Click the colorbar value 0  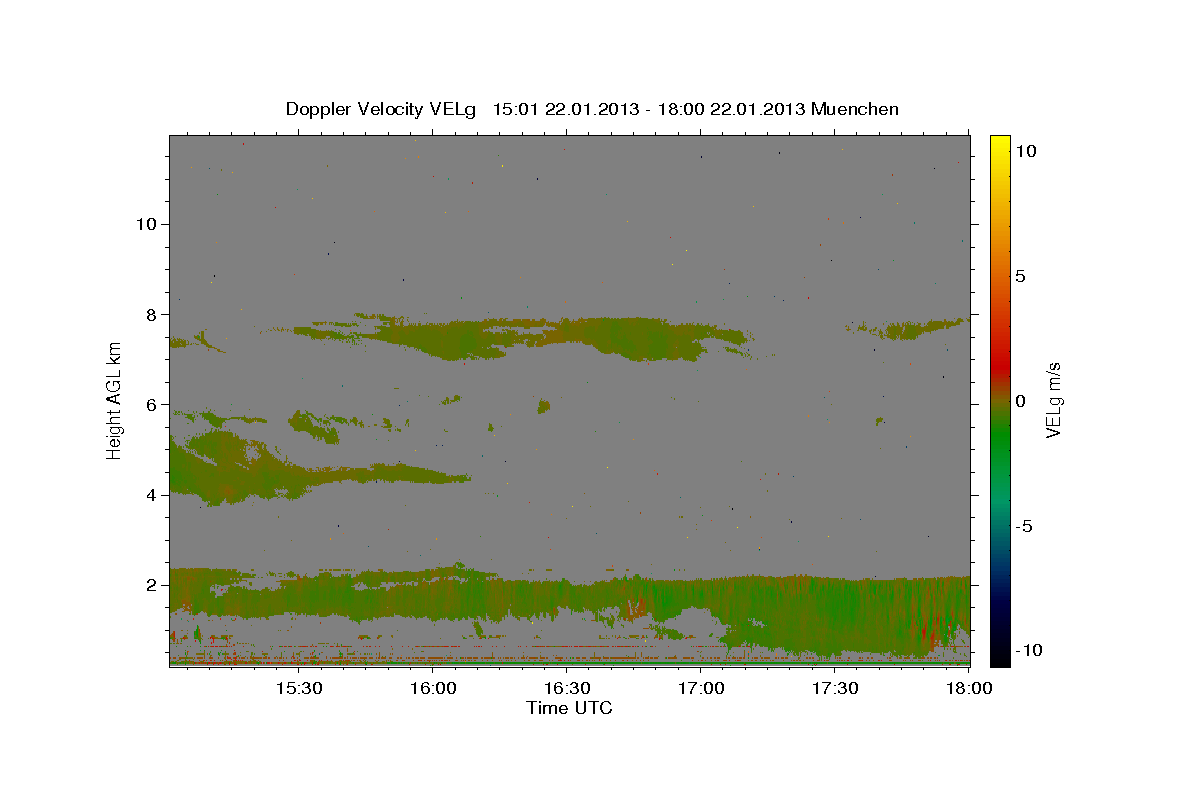coord(1020,401)
